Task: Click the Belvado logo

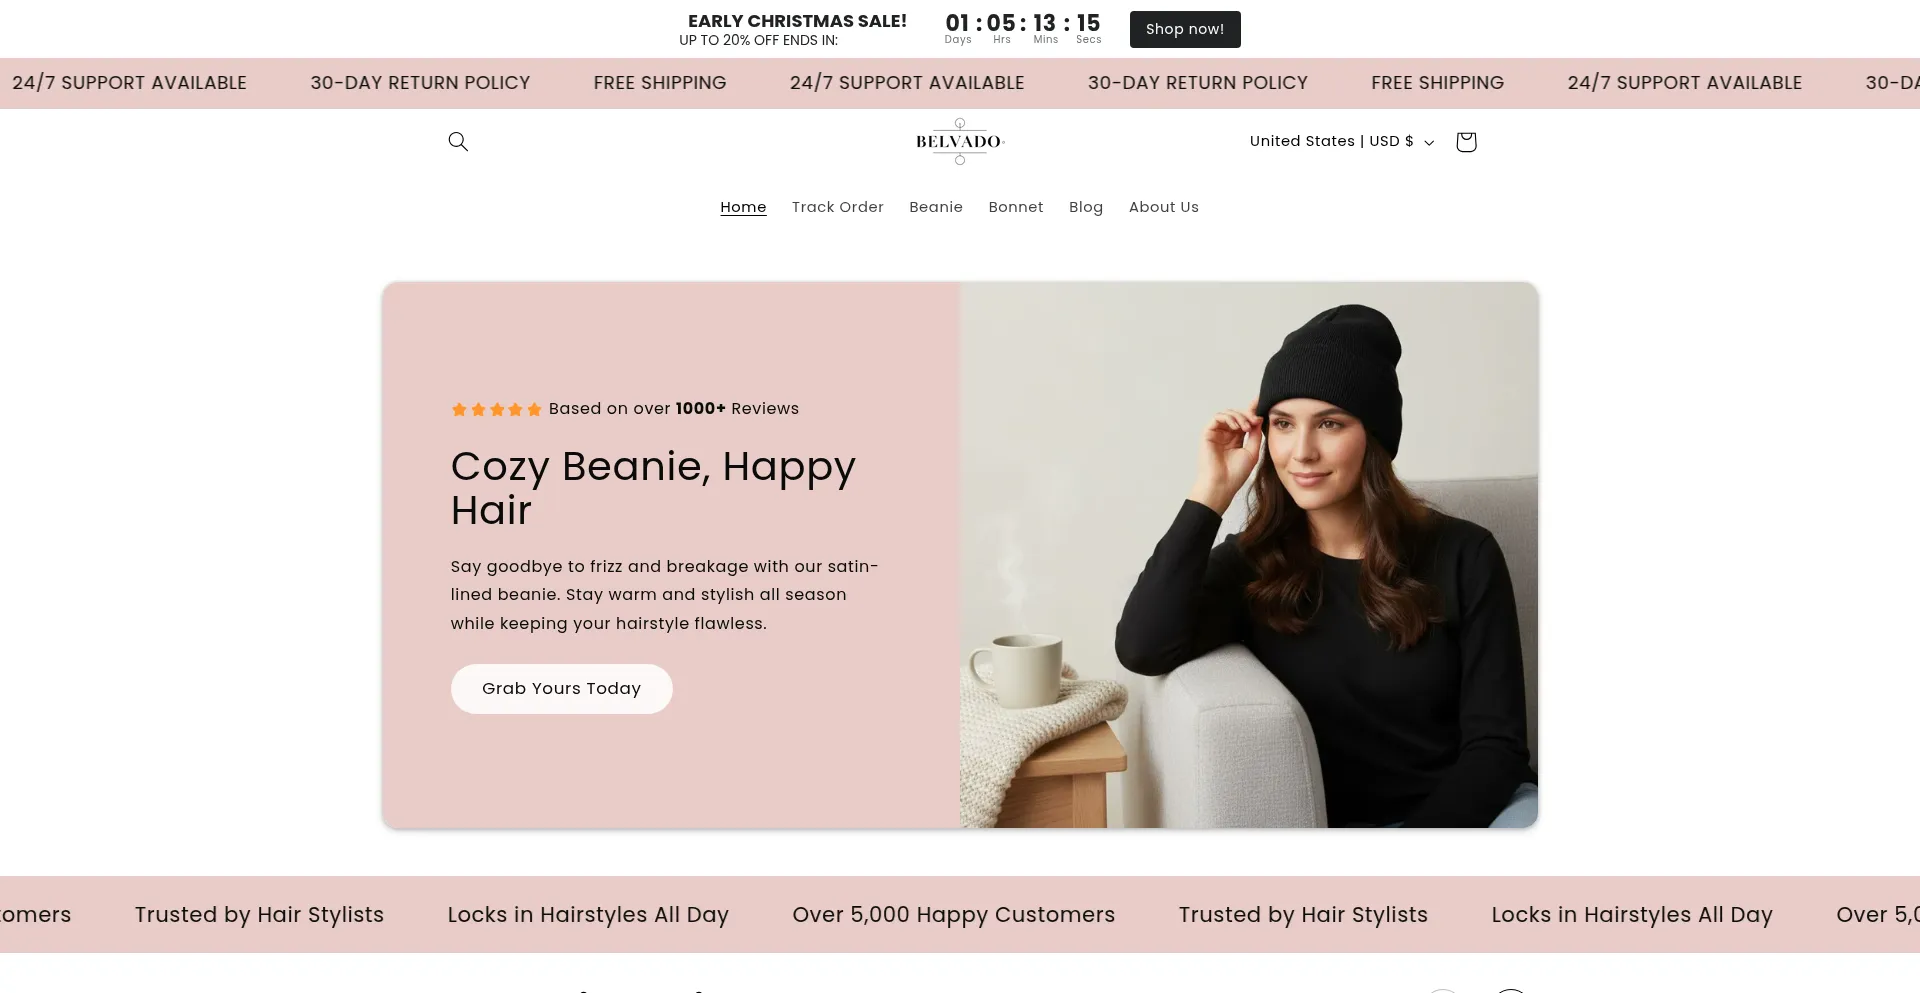Action: coord(959,142)
